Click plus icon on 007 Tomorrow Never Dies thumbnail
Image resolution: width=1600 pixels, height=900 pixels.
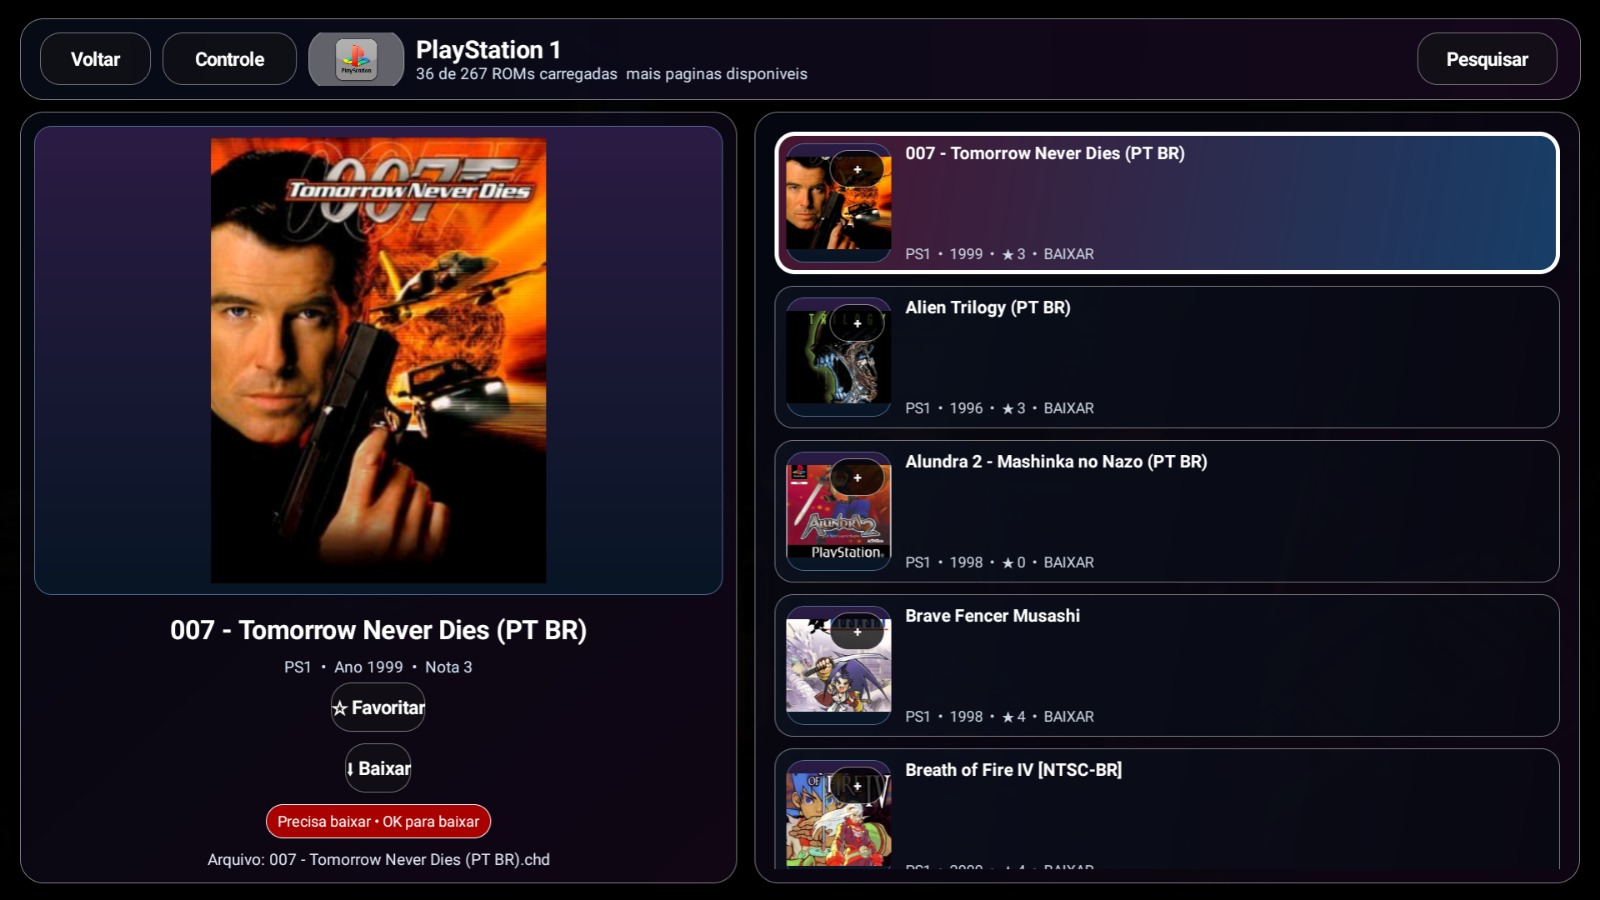tap(857, 170)
